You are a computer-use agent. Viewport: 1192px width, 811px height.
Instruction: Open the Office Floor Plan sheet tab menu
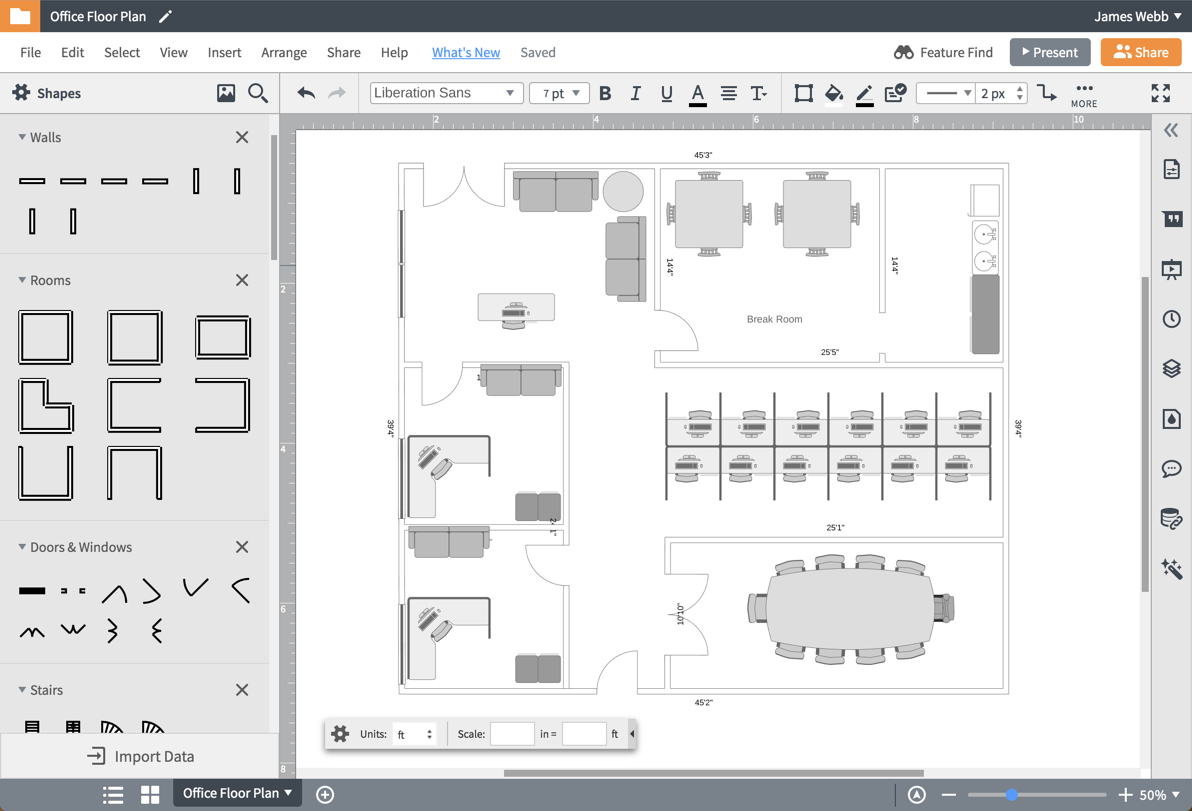tap(236, 793)
